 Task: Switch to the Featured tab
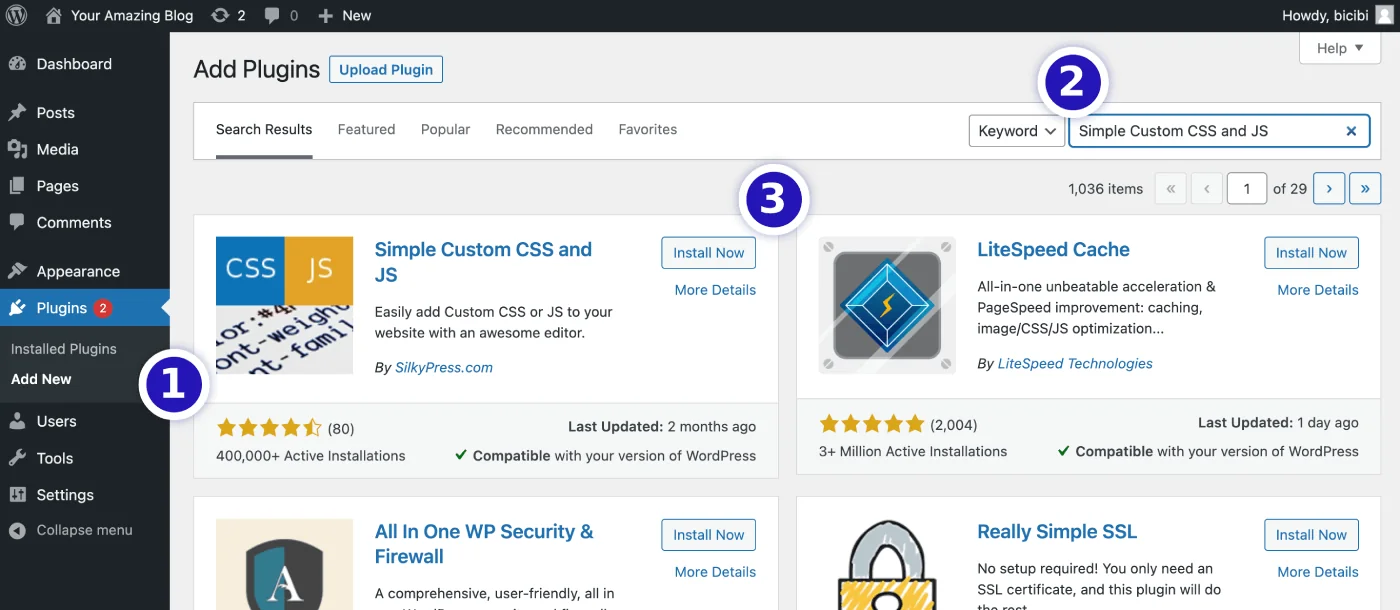(366, 129)
